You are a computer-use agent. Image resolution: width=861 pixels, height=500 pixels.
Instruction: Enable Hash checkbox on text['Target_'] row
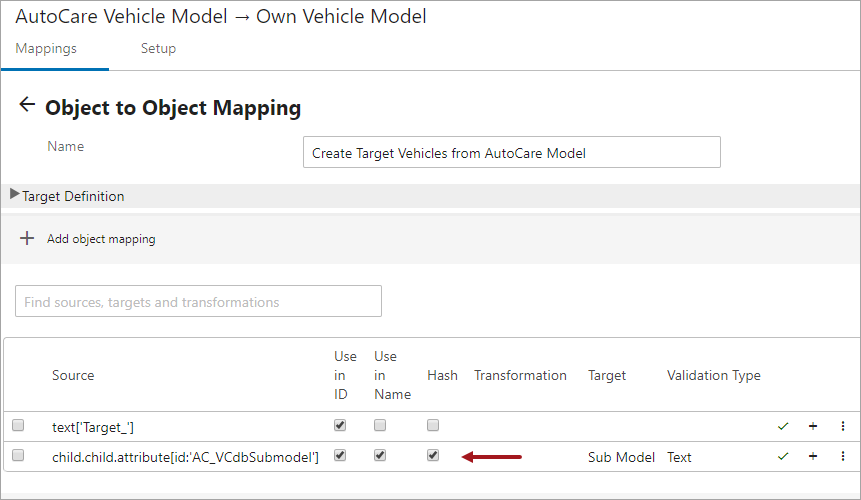pos(433,425)
